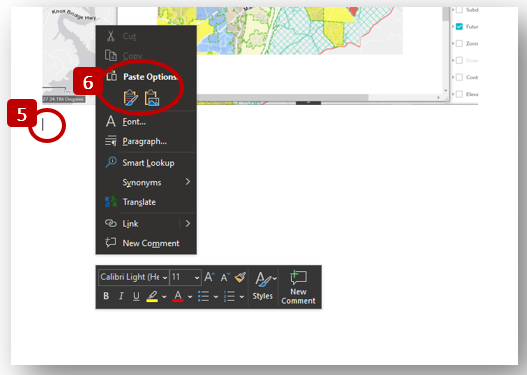
Task: Select Translate menu entry
Action: tap(146, 202)
